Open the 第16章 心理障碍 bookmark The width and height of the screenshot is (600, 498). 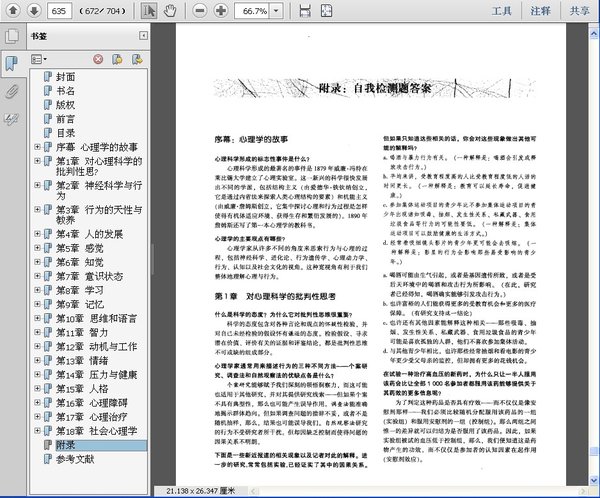(x=92, y=403)
